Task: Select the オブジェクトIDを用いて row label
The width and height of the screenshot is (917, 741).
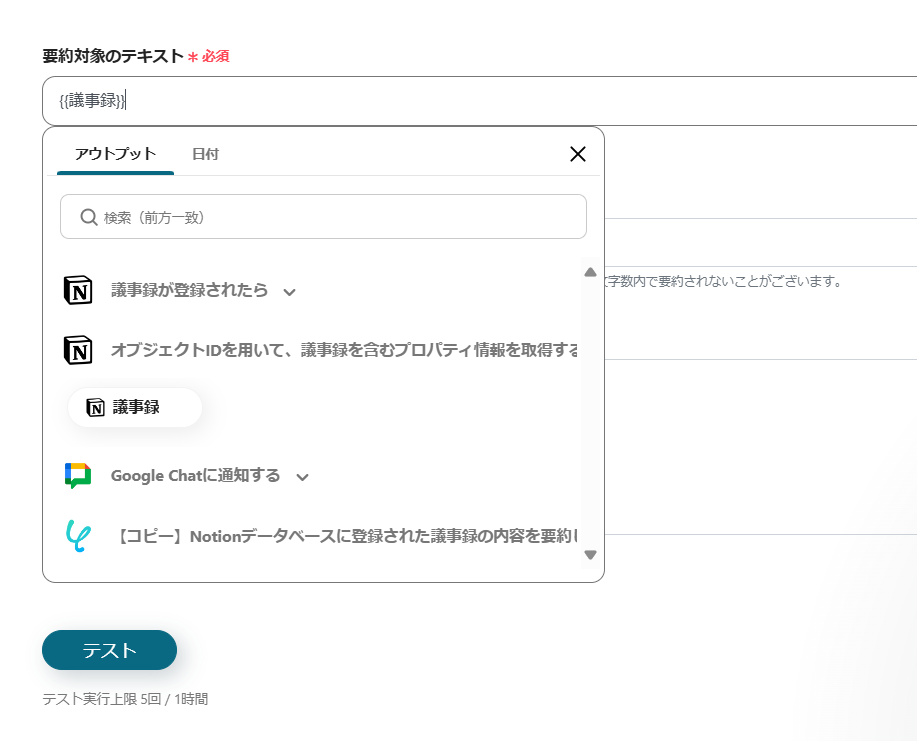Action: [x=344, y=350]
